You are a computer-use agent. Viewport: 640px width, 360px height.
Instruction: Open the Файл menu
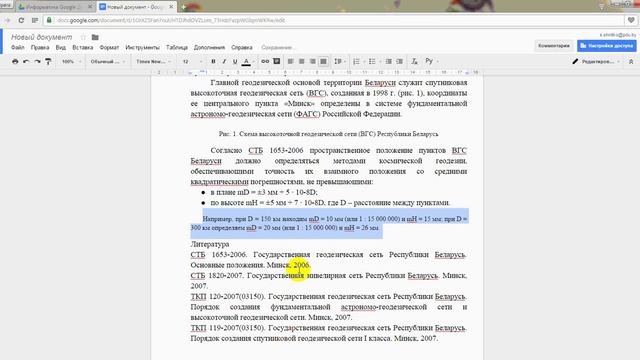click(18, 48)
